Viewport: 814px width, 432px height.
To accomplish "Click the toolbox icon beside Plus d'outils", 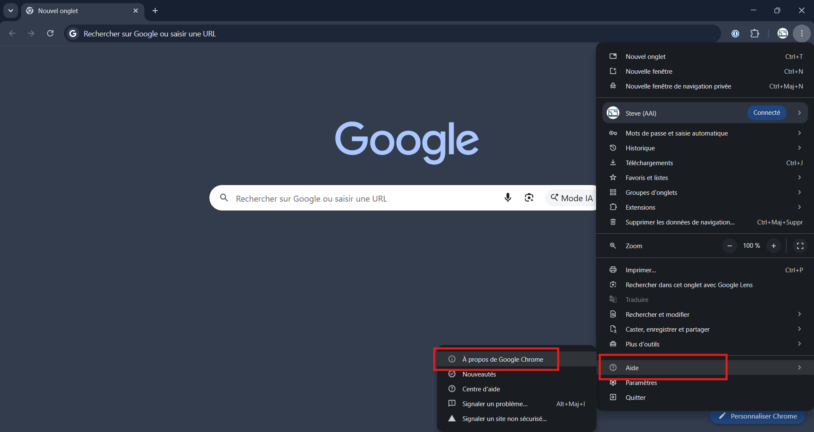I will (613, 344).
